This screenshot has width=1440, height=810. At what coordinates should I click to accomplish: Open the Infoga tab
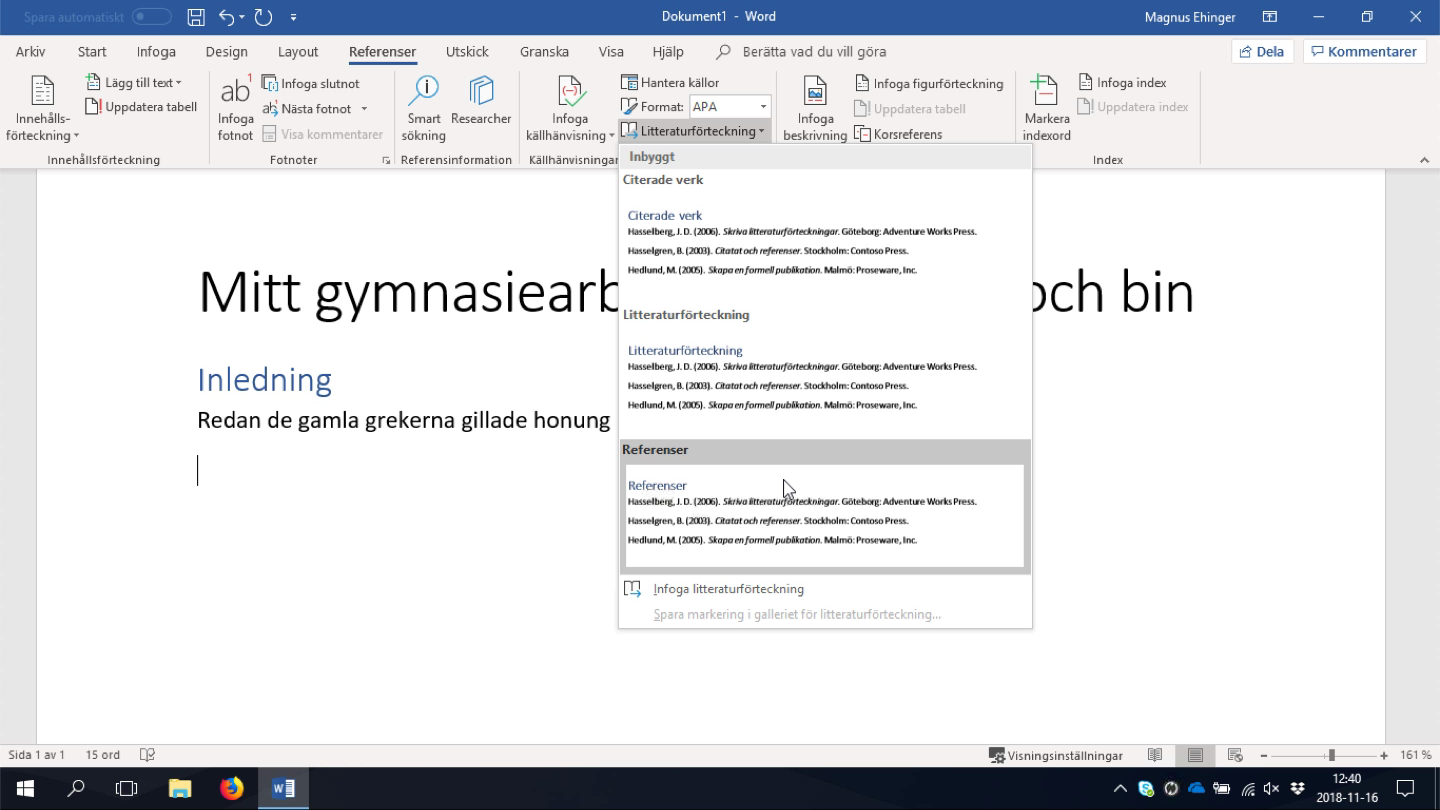click(x=156, y=52)
